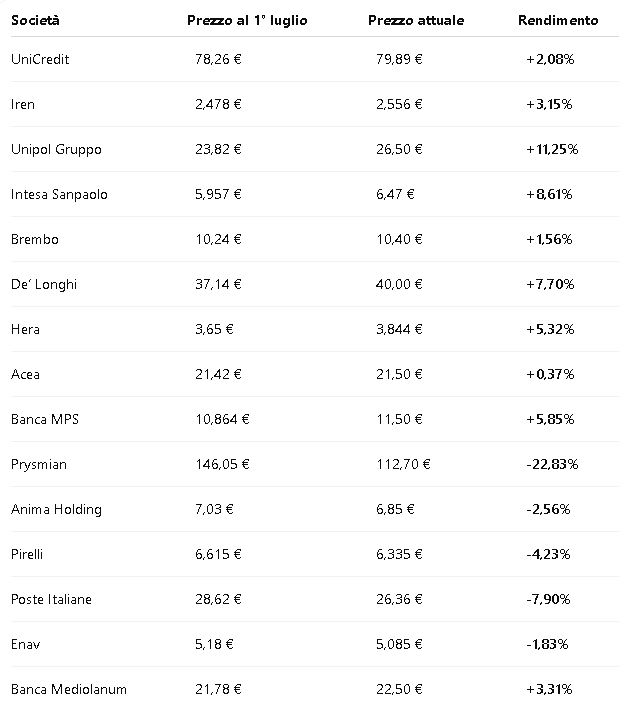The height and width of the screenshot is (721, 625).
Task: Click Unipol Gruppo return +11,25%
Action: tap(552, 149)
